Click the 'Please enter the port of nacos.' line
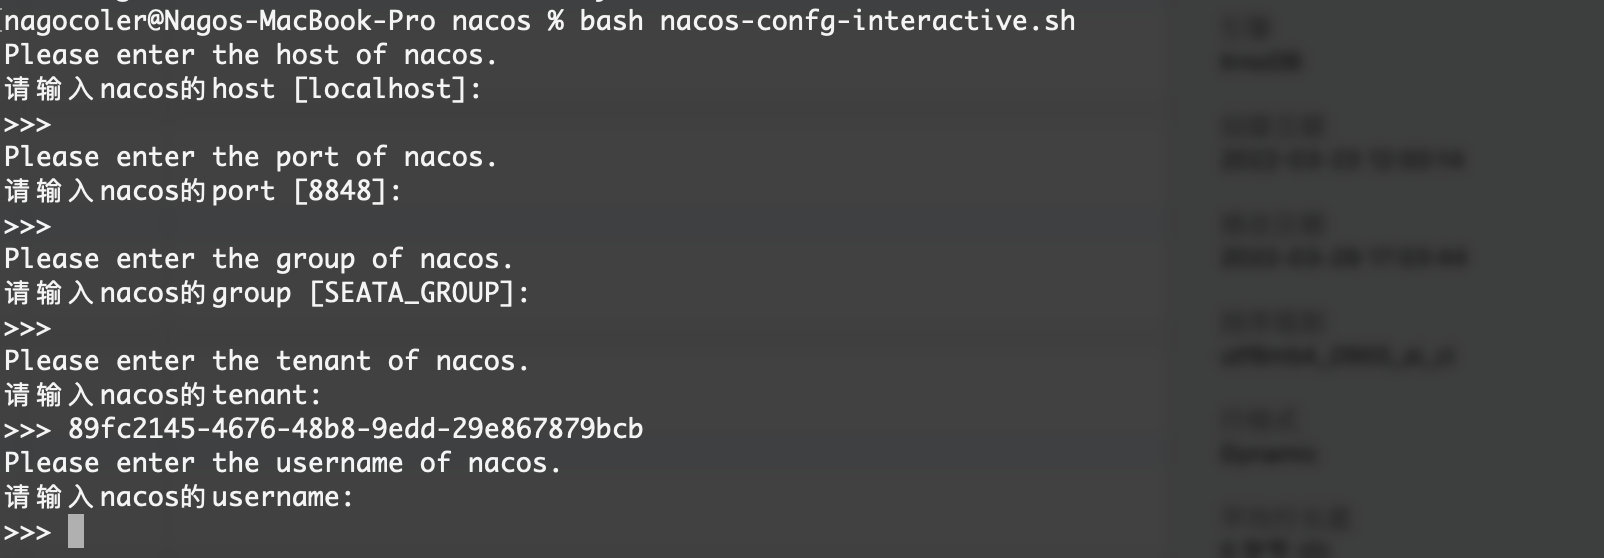1604x558 pixels. click(x=250, y=157)
